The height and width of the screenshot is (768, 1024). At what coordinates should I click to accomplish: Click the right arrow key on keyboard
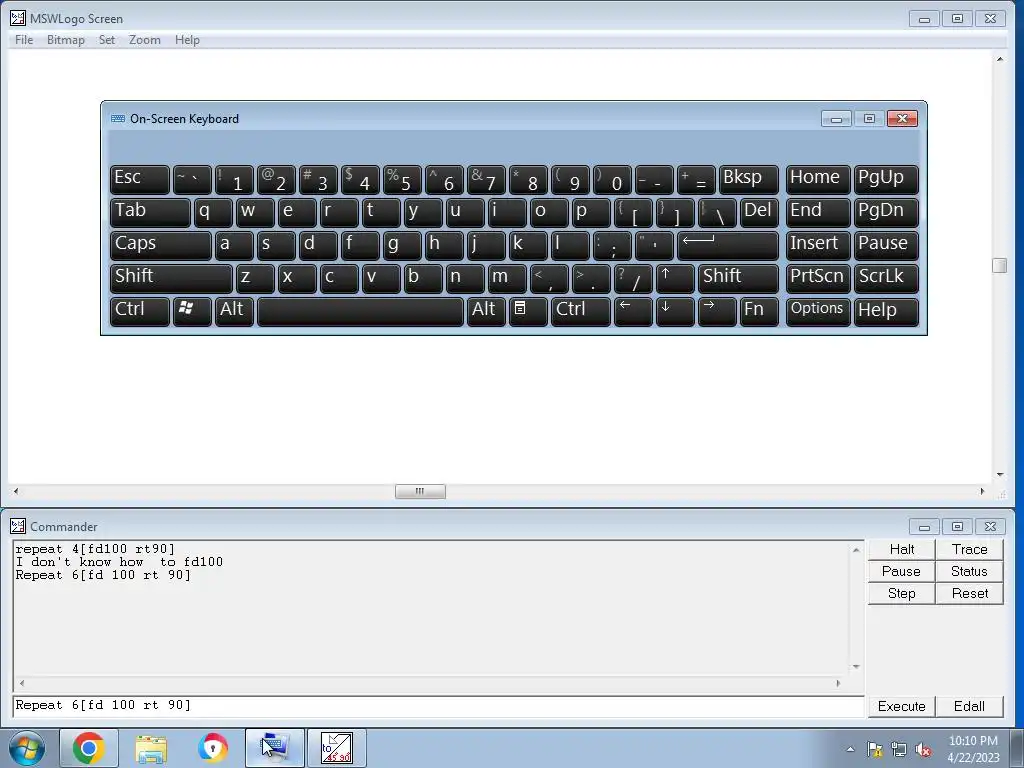point(717,311)
